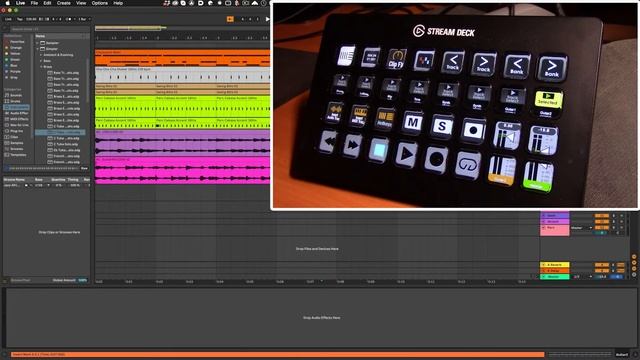Open the Drums browser category
The height and width of the screenshot is (360, 640).
point(15,101)
